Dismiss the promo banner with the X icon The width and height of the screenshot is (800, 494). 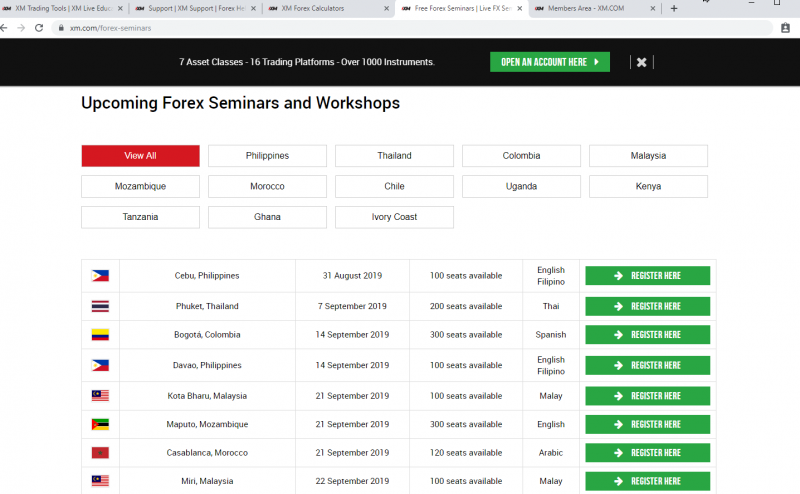click(x=642, y=62)
